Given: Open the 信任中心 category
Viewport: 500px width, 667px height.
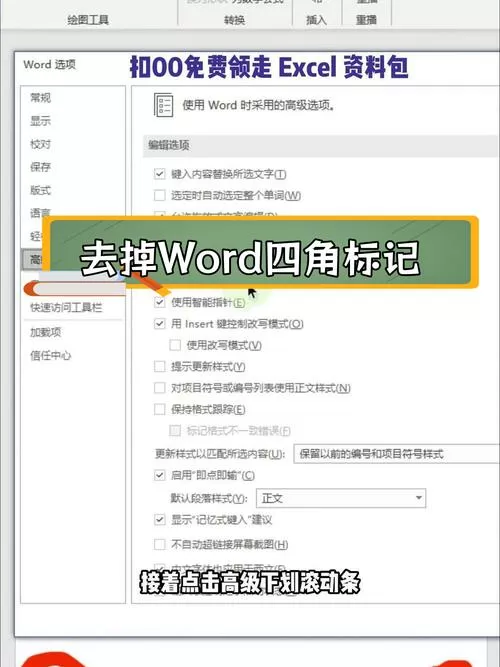Looking at the screenshot, I should coord(50,355).
